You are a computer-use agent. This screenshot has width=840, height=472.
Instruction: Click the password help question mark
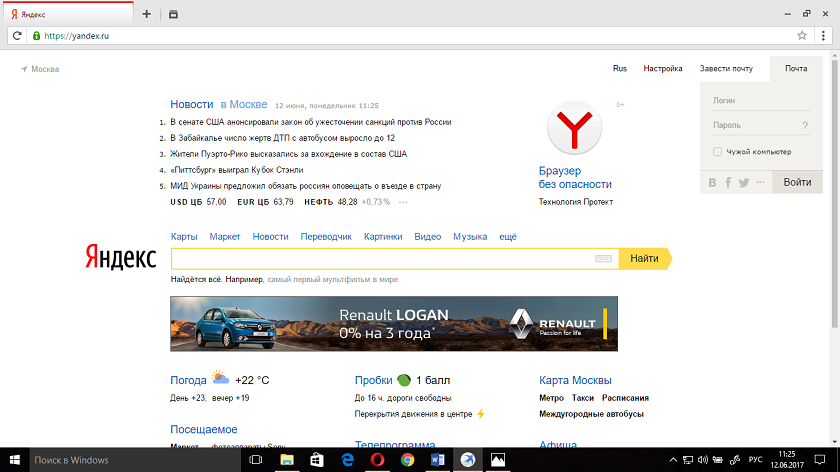[x=805, y=125]
